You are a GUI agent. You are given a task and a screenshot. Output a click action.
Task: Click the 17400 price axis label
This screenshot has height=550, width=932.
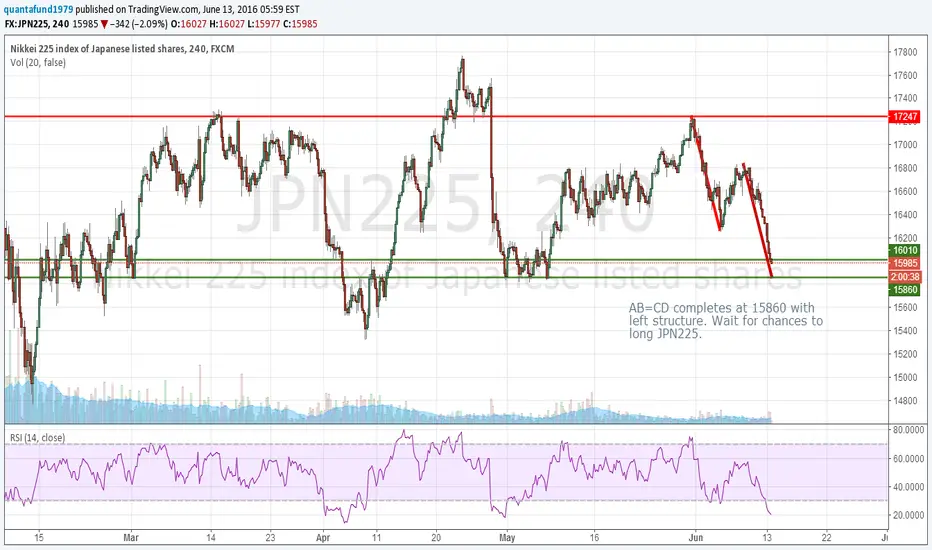click(x=905, y=98)
